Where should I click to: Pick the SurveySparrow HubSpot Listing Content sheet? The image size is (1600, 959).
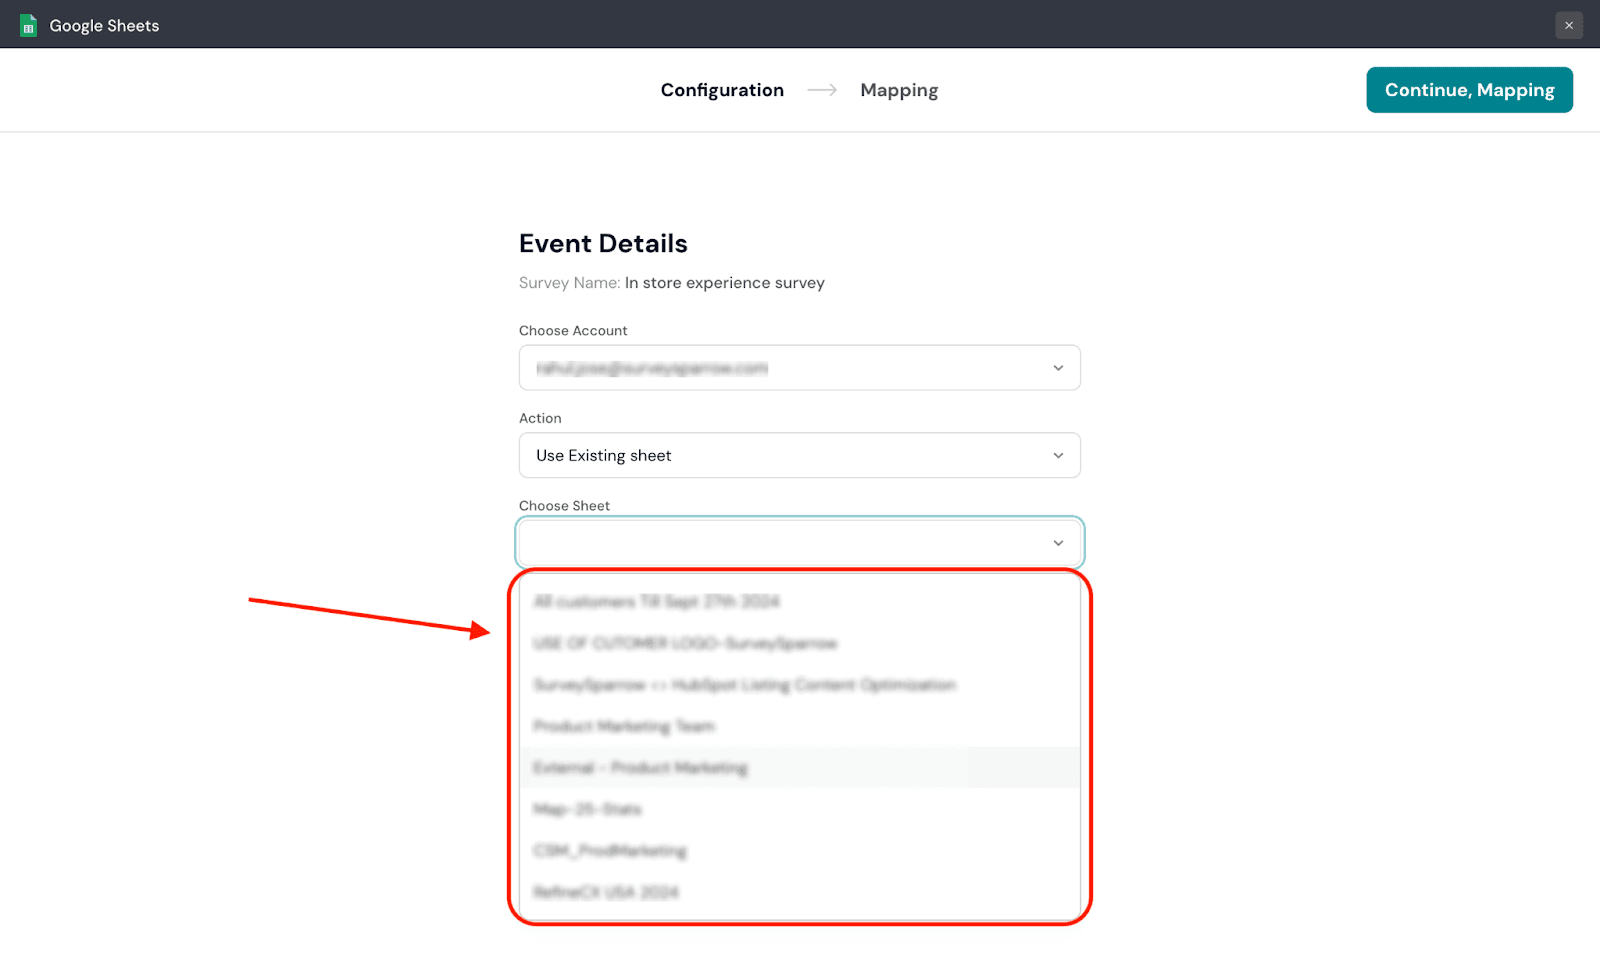pyautogui.click(x=744, y=685)
